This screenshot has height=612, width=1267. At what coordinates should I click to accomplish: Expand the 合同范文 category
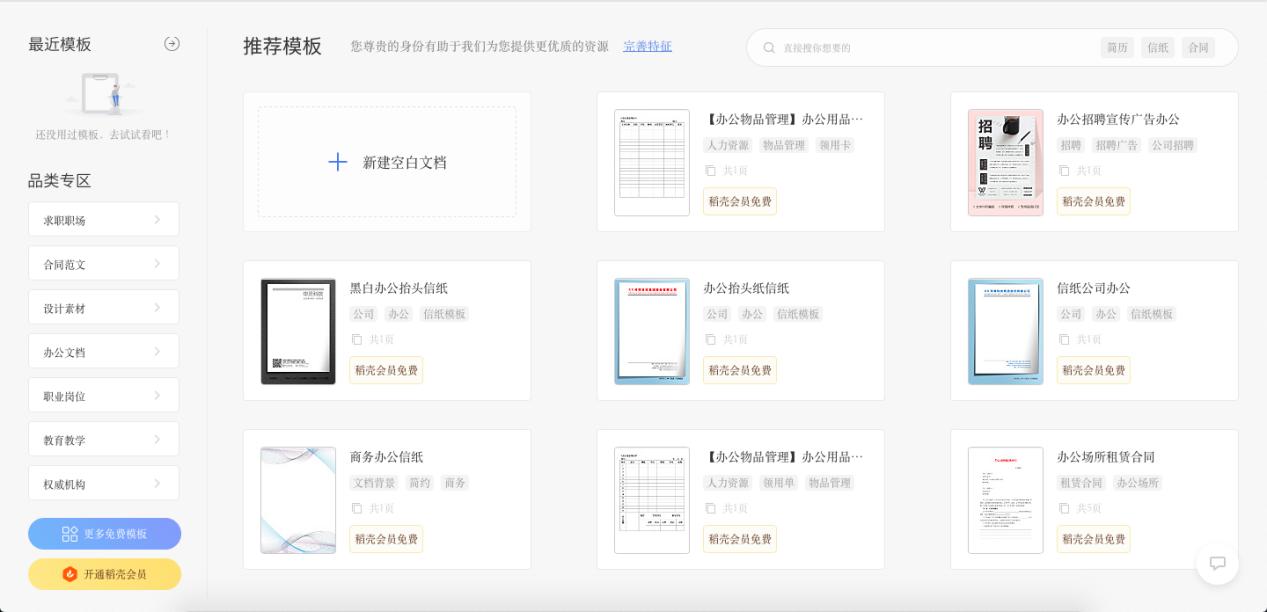[103, 263]
